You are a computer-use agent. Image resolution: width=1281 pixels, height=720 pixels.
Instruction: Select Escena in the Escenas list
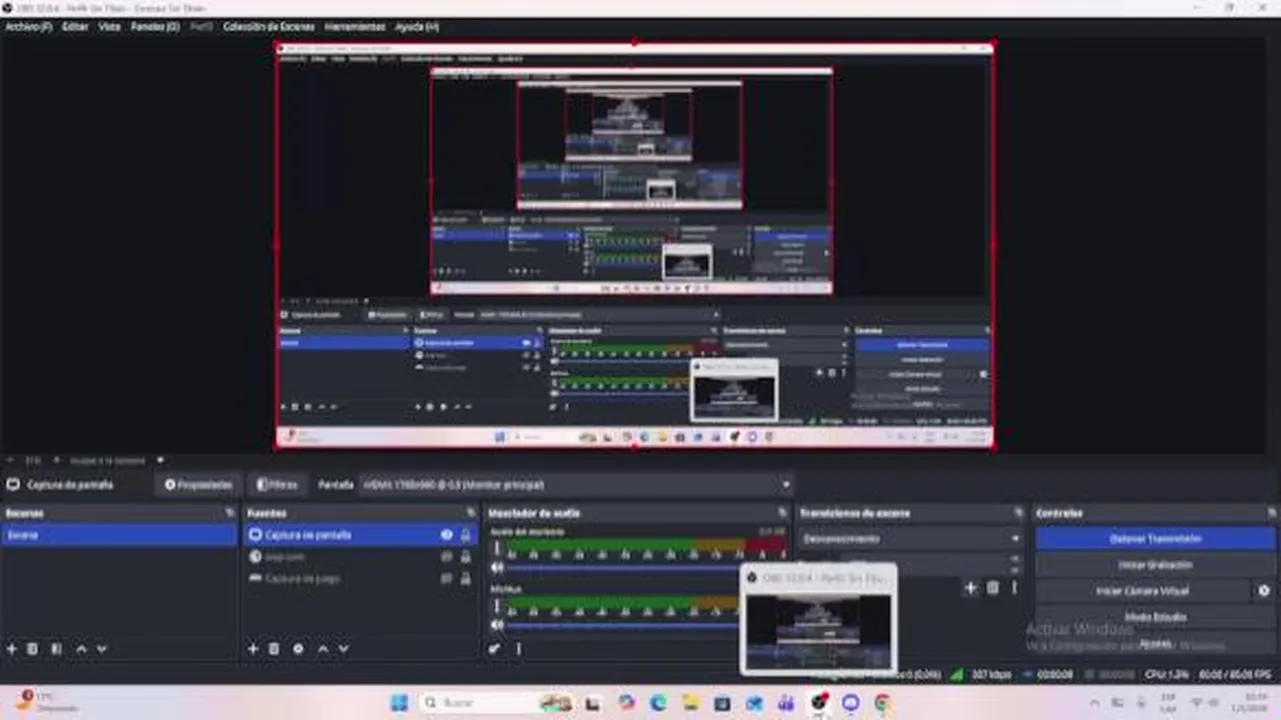[119, 535]
